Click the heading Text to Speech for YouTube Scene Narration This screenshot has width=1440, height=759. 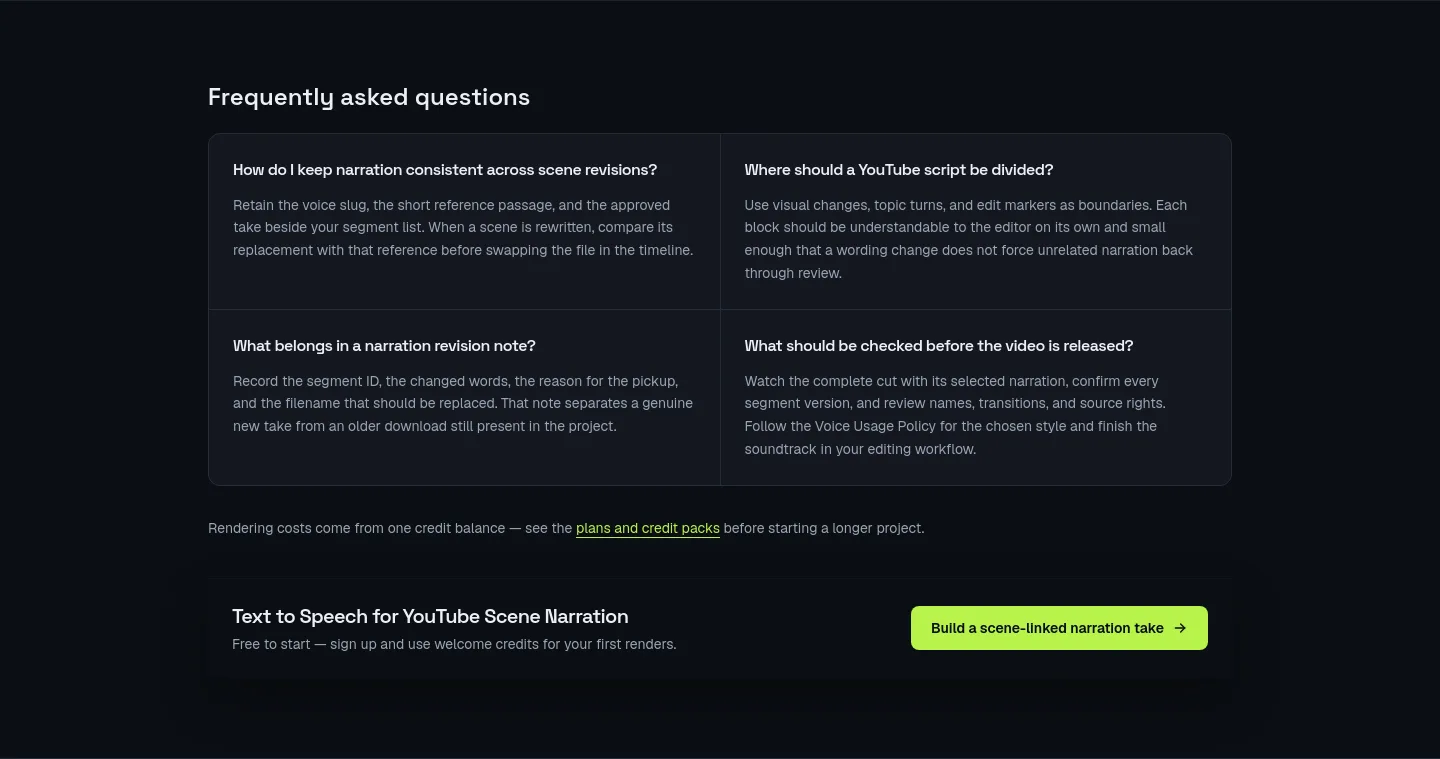pyautogui.click(x=430, y=616)
